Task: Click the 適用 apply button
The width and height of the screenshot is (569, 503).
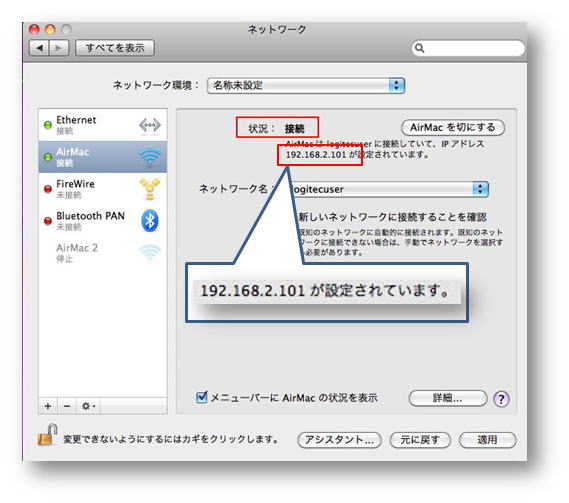Action: [x=487, y=440]
